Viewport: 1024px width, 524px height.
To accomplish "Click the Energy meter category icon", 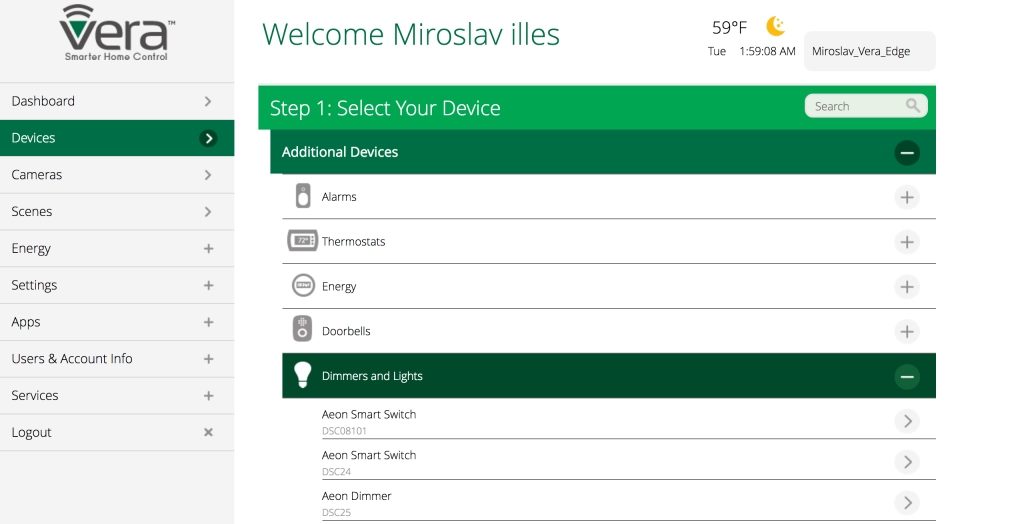I will (x=303, y=286).
